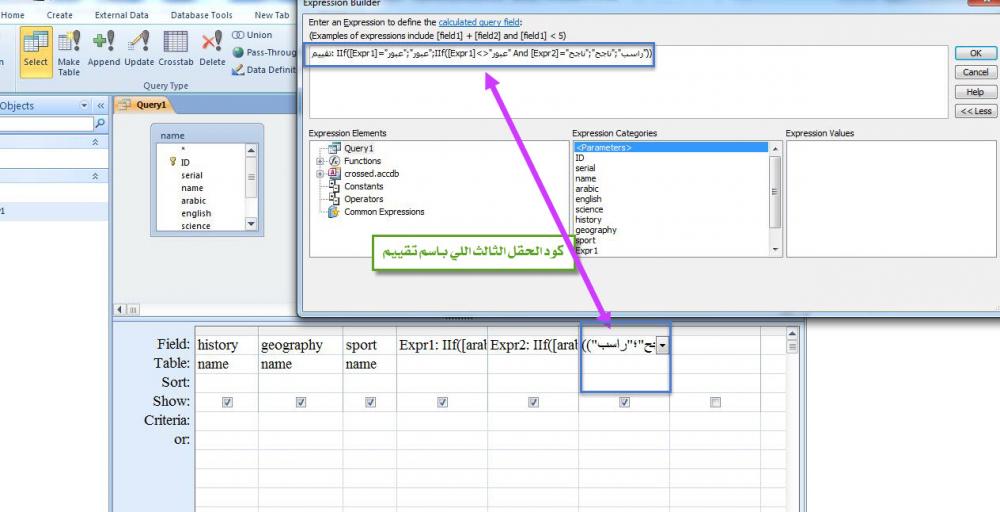Click the calculated query field link
The height and width of the screenshot is (512, 1000).
pos(479,22)
